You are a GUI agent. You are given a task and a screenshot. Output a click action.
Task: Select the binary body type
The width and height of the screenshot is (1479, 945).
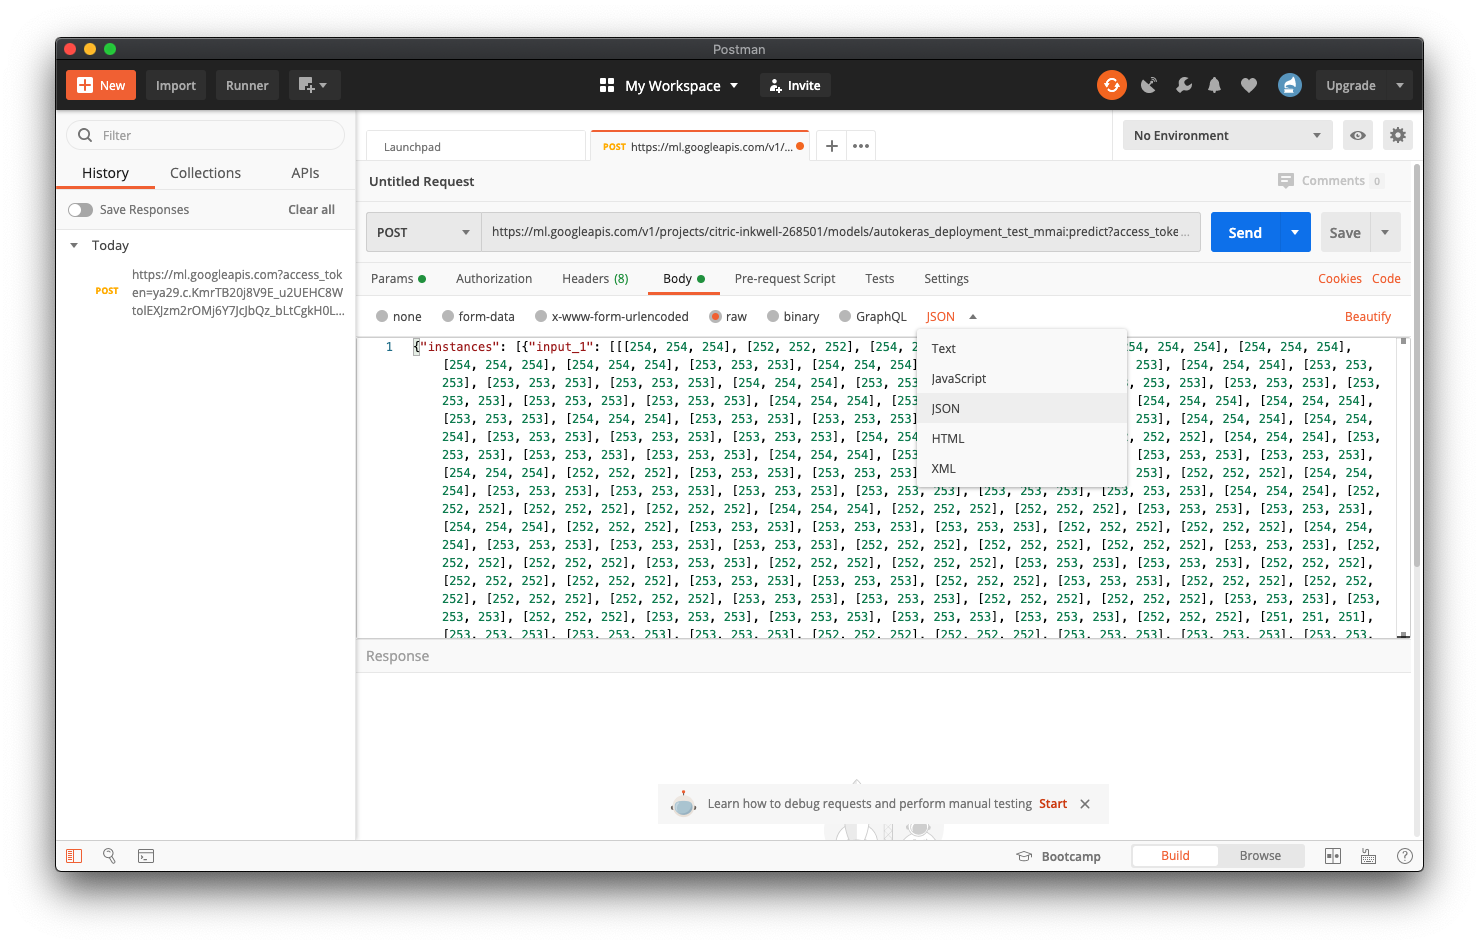[773, 316]
